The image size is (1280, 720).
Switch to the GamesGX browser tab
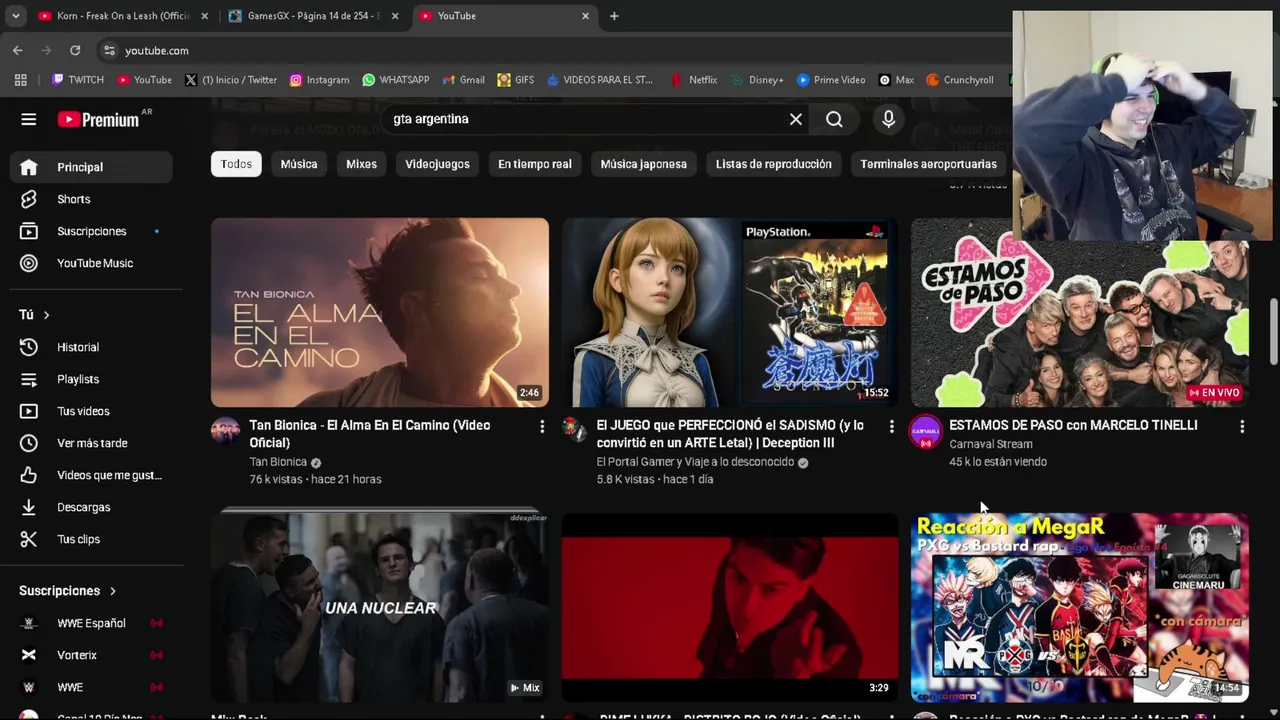(x=313, y=16)
